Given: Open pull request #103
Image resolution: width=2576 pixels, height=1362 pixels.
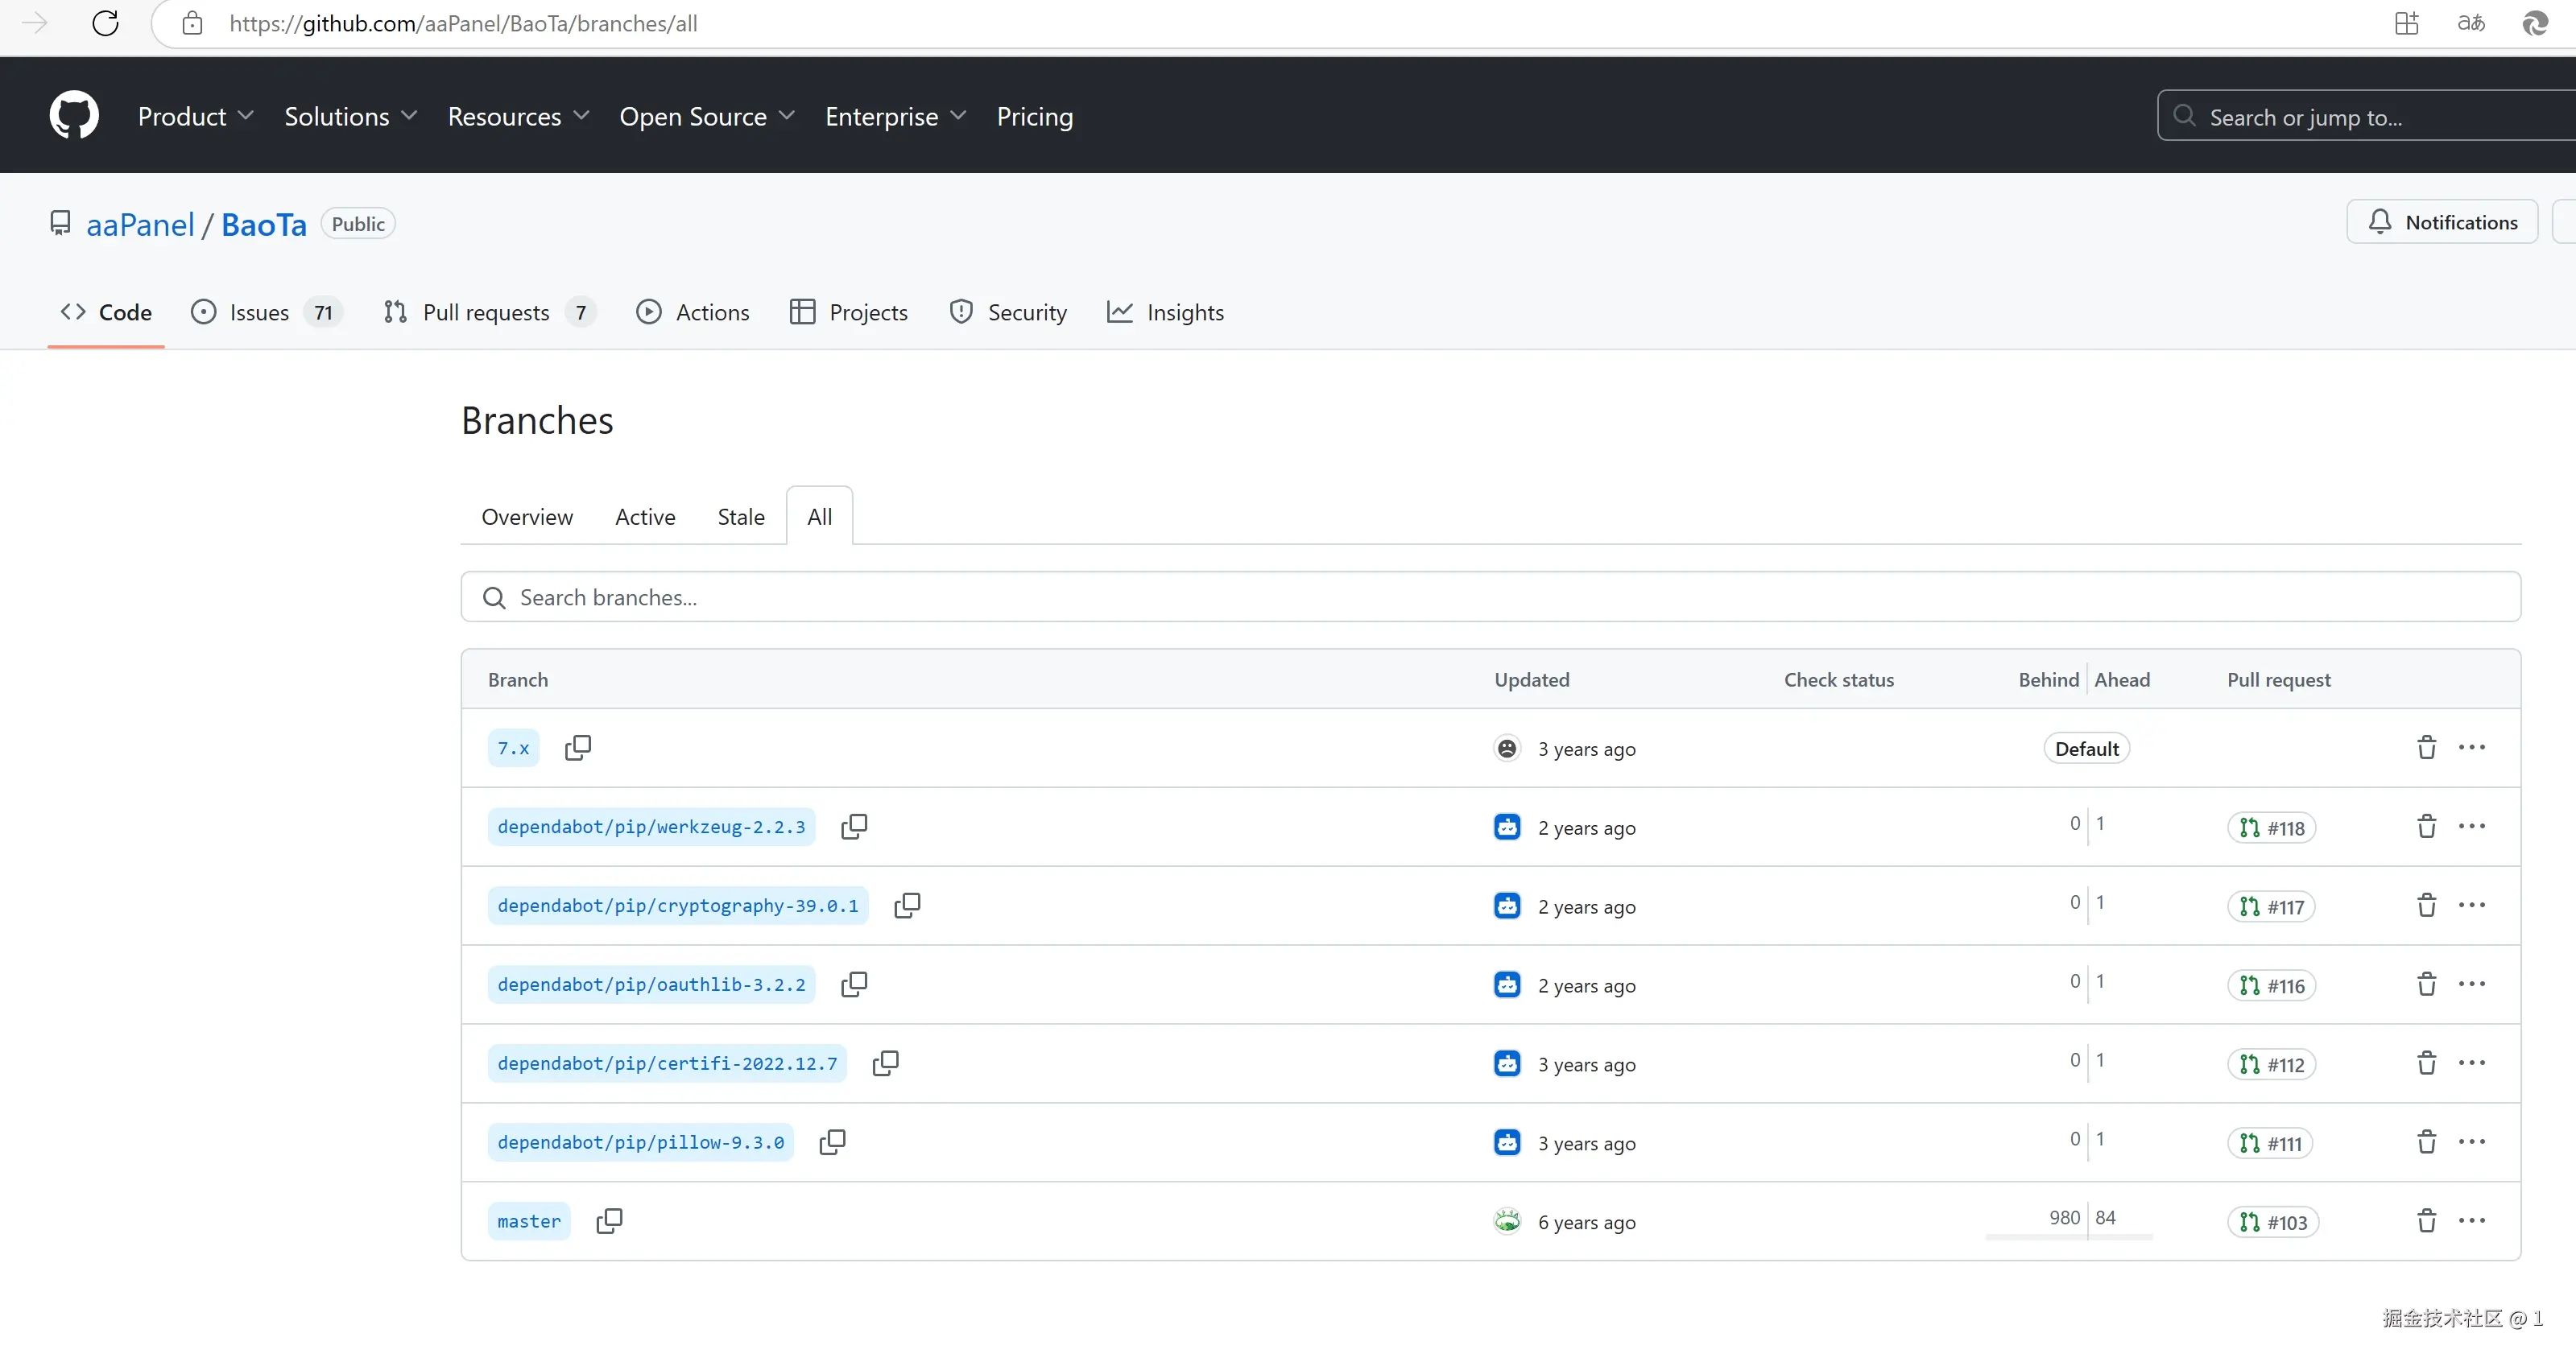Looking at the screenshot, I should click(x=2272, y=1222).
